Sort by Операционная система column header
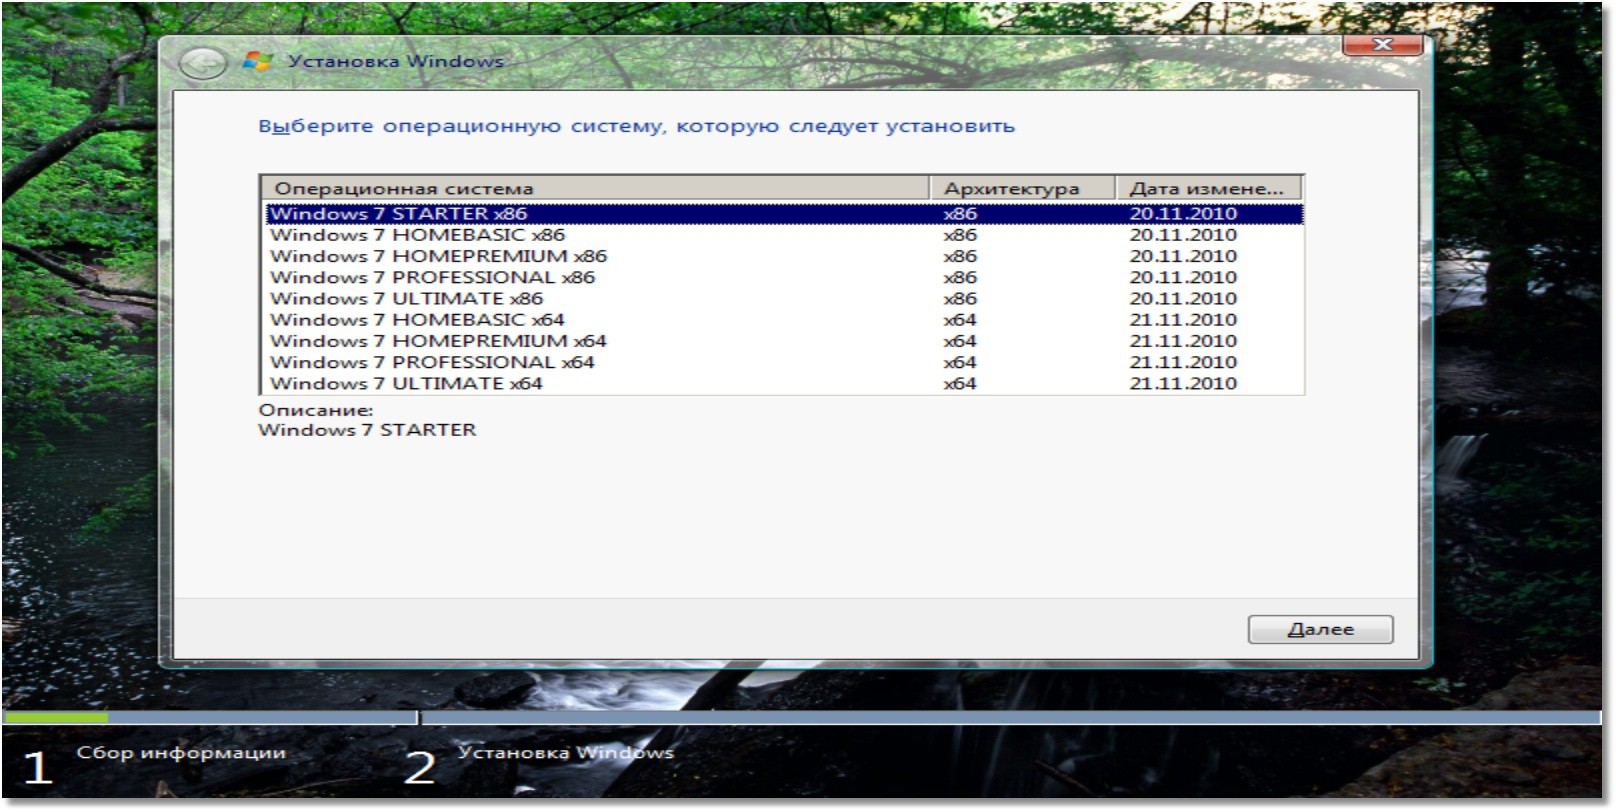 pos(596,188)
